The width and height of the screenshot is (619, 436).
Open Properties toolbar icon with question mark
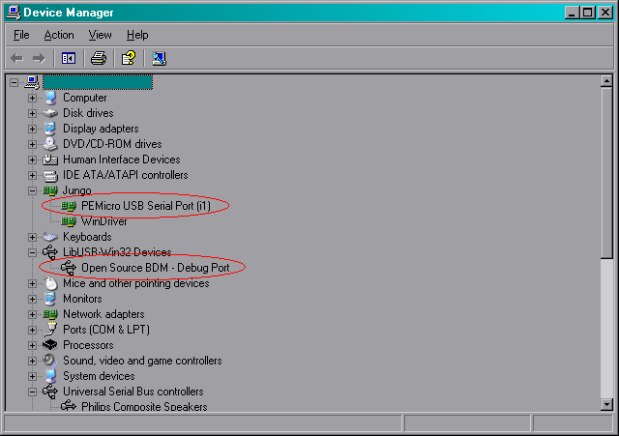[x=128, y=58]
